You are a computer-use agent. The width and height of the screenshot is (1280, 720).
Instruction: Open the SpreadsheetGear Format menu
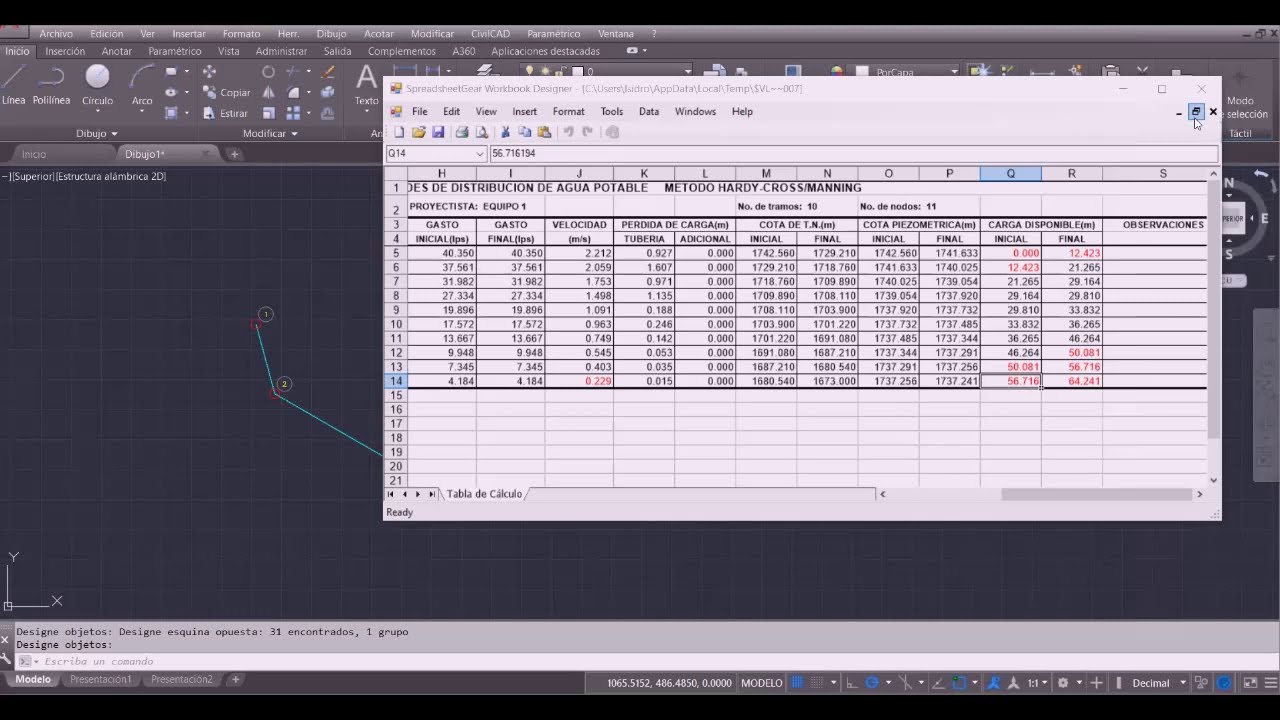click(568, 112)
